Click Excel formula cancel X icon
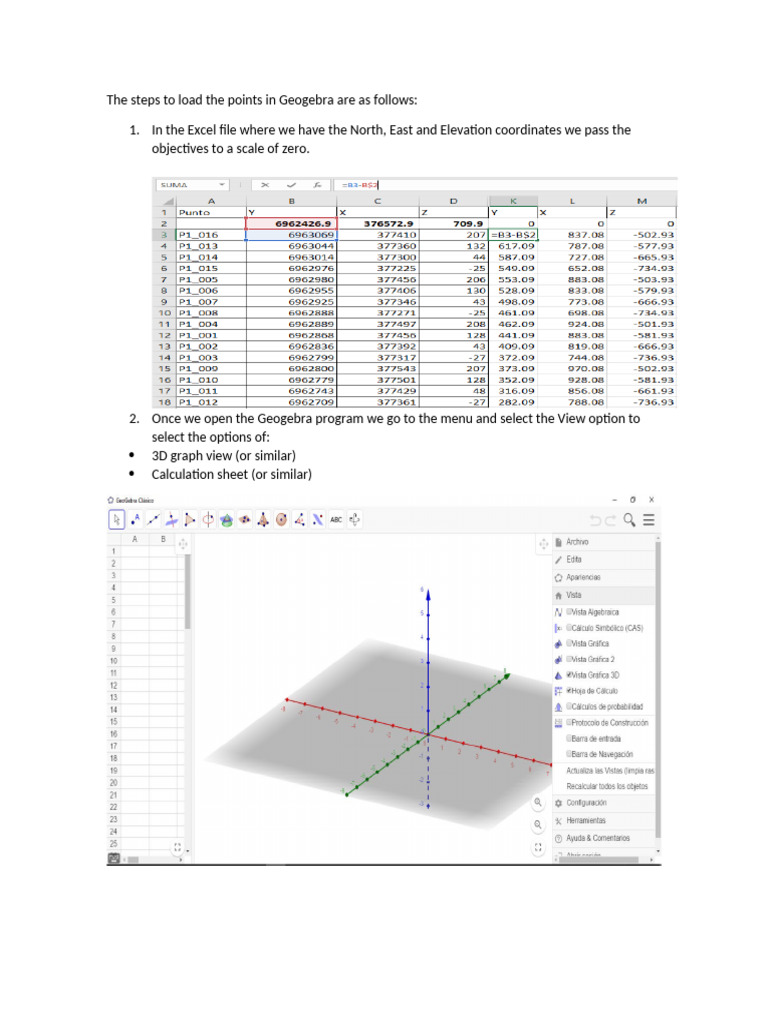 (264, 185)
